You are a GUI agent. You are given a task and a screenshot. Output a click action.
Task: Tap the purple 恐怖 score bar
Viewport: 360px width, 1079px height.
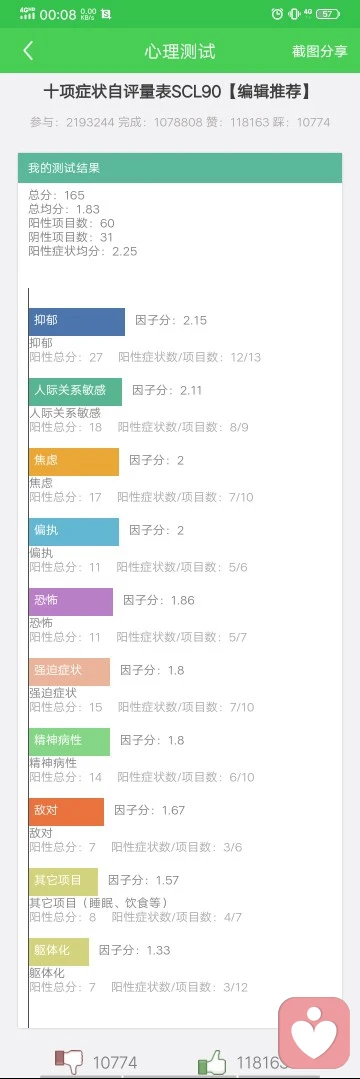(71, 601)
